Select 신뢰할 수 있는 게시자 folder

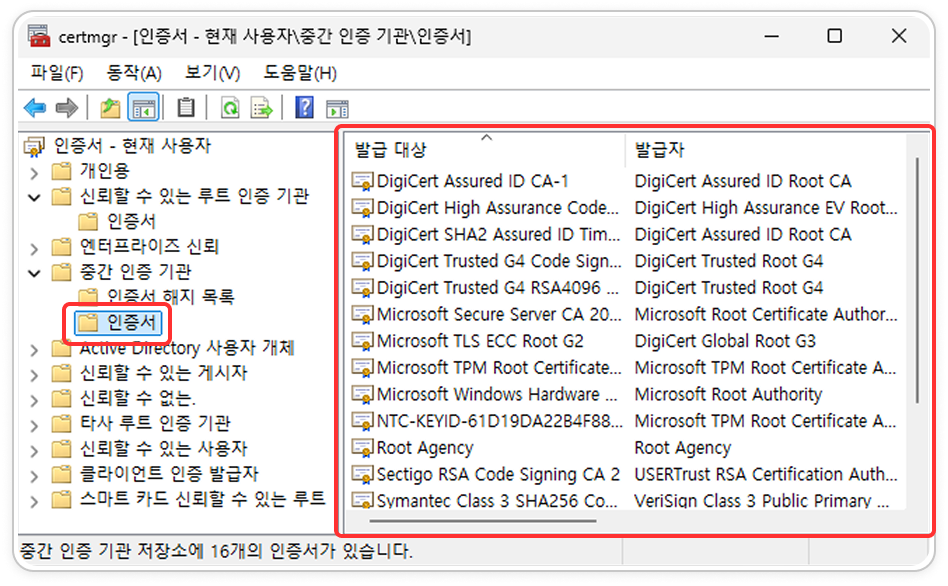[x=163, y=373]
